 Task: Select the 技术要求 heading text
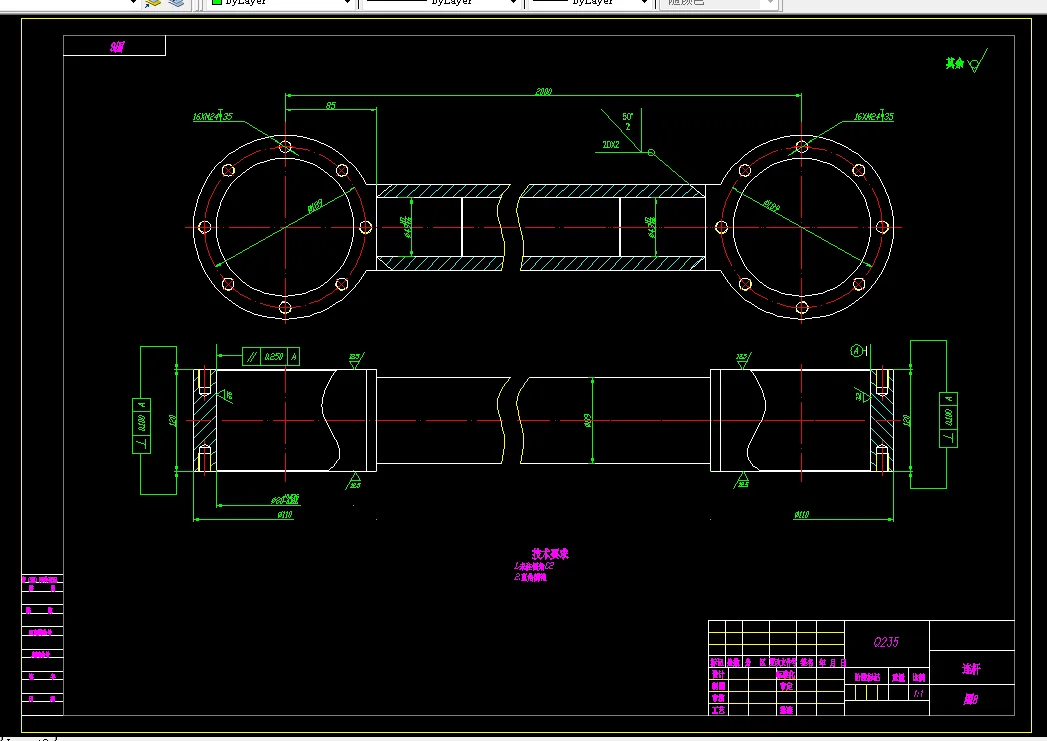click(550, 554)
